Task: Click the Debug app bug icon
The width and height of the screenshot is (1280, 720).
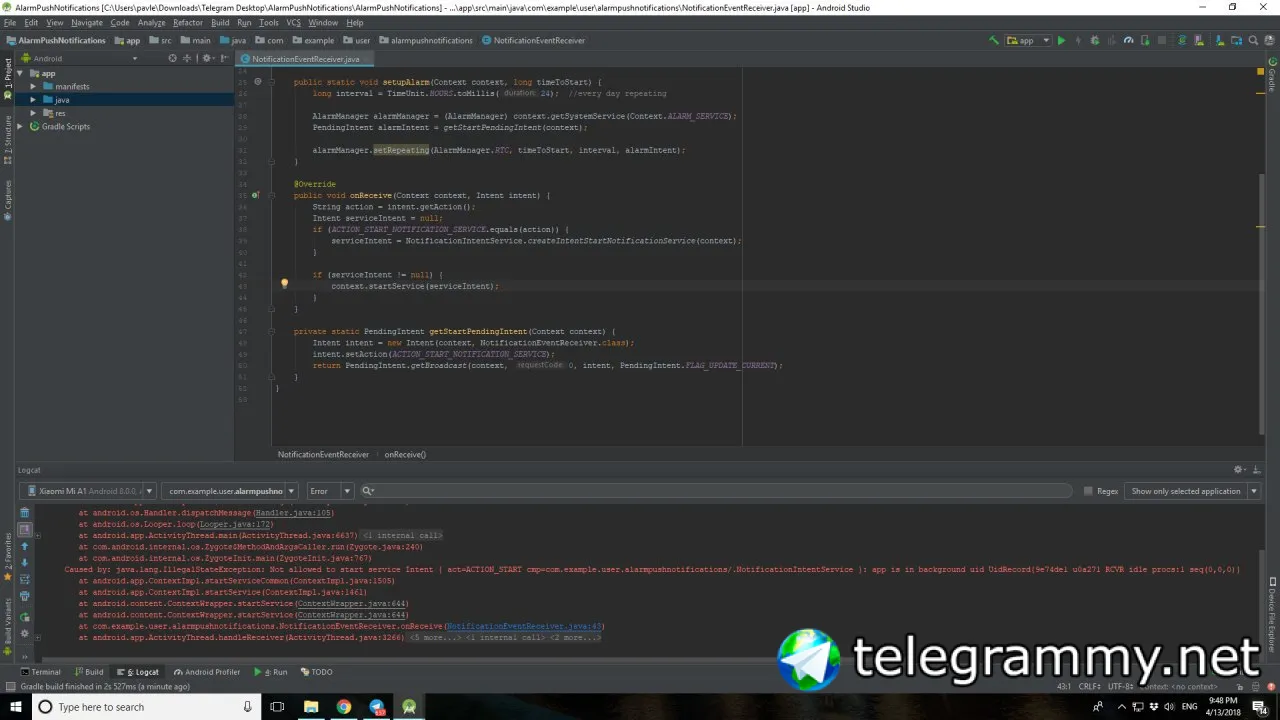Action: [x=1095, y=41]
